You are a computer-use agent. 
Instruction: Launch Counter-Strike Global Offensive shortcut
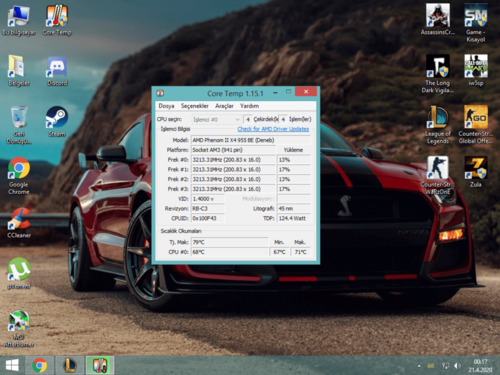pos(476,125)
